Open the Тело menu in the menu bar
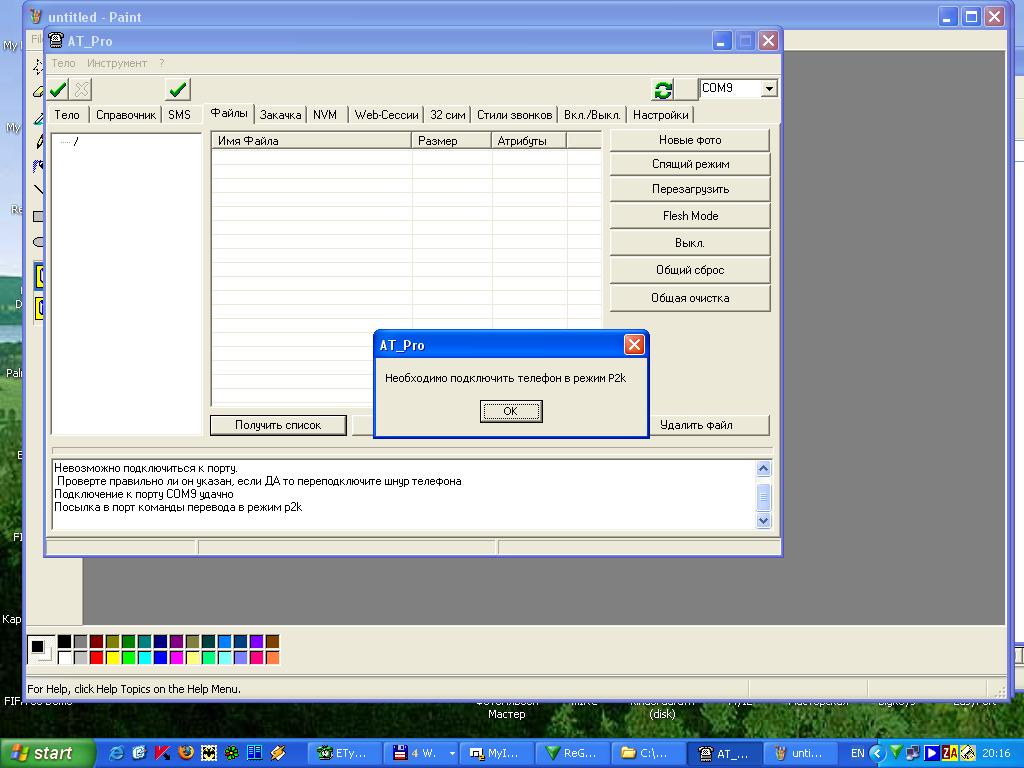Image resolution: width=1024 pixels, height=768 pixels. tap(63, 63)
